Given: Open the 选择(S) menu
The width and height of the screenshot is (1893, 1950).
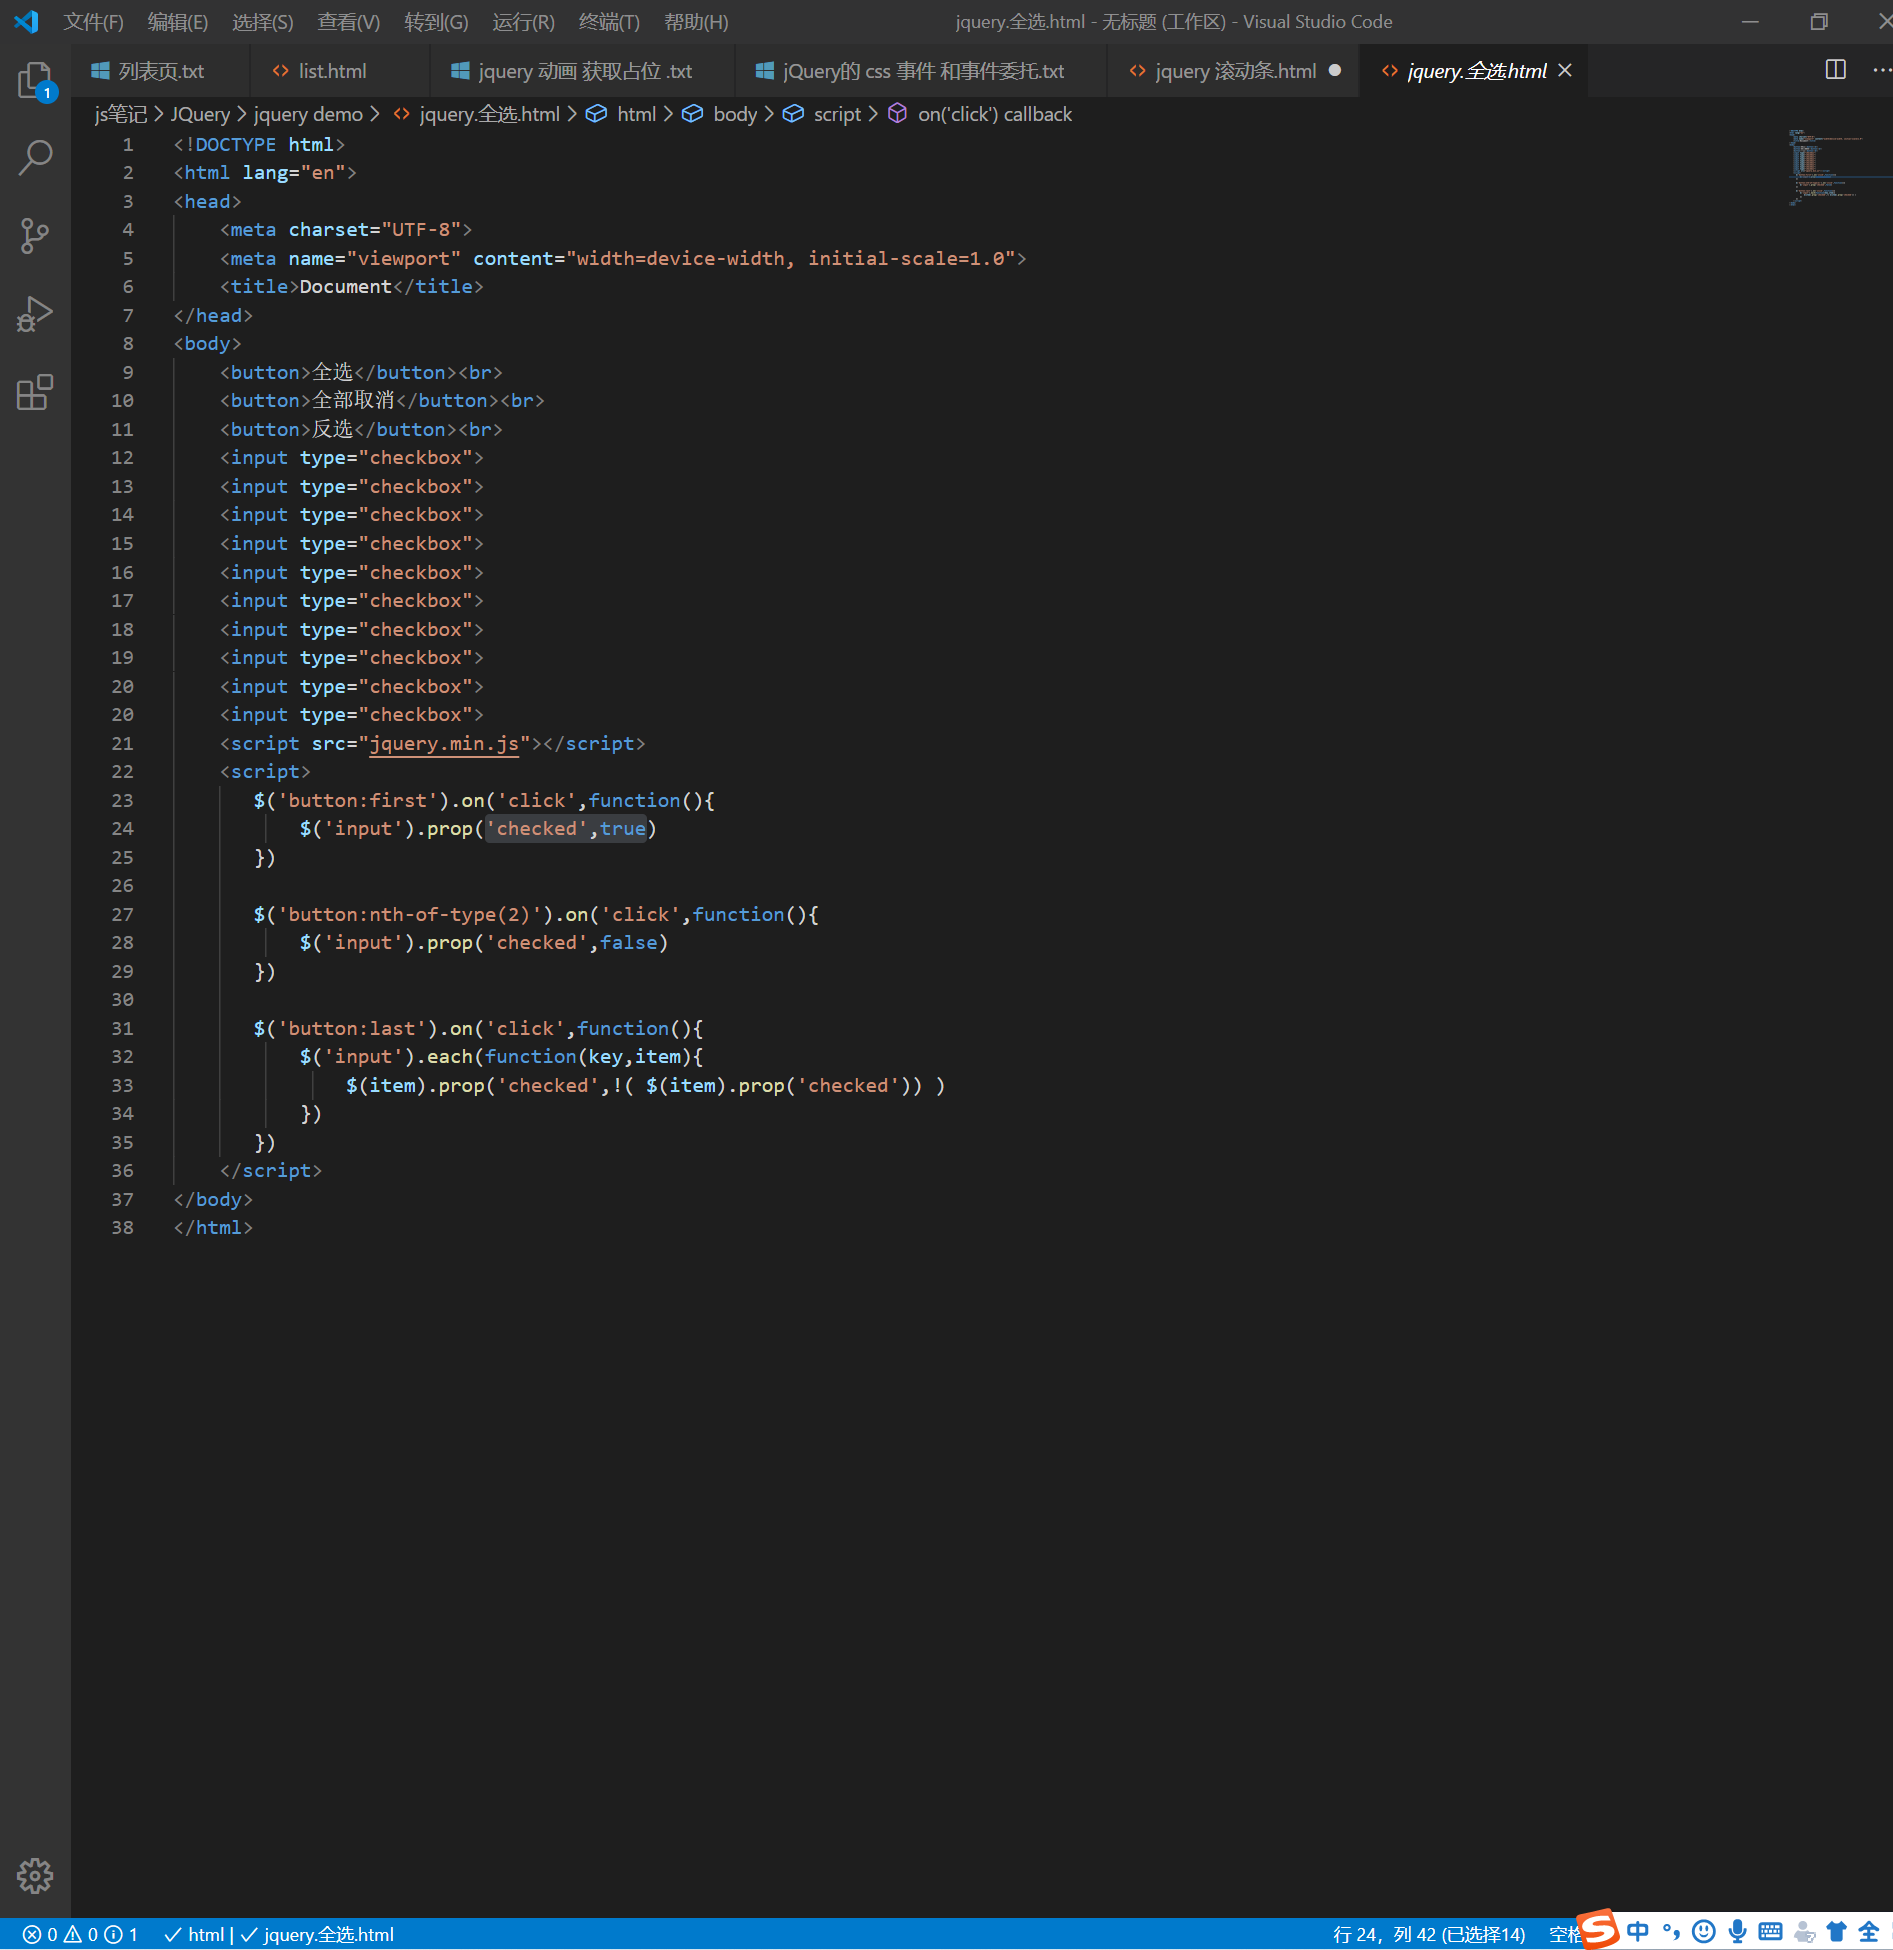Looking at the screenshot, I should tap(263, 22).
